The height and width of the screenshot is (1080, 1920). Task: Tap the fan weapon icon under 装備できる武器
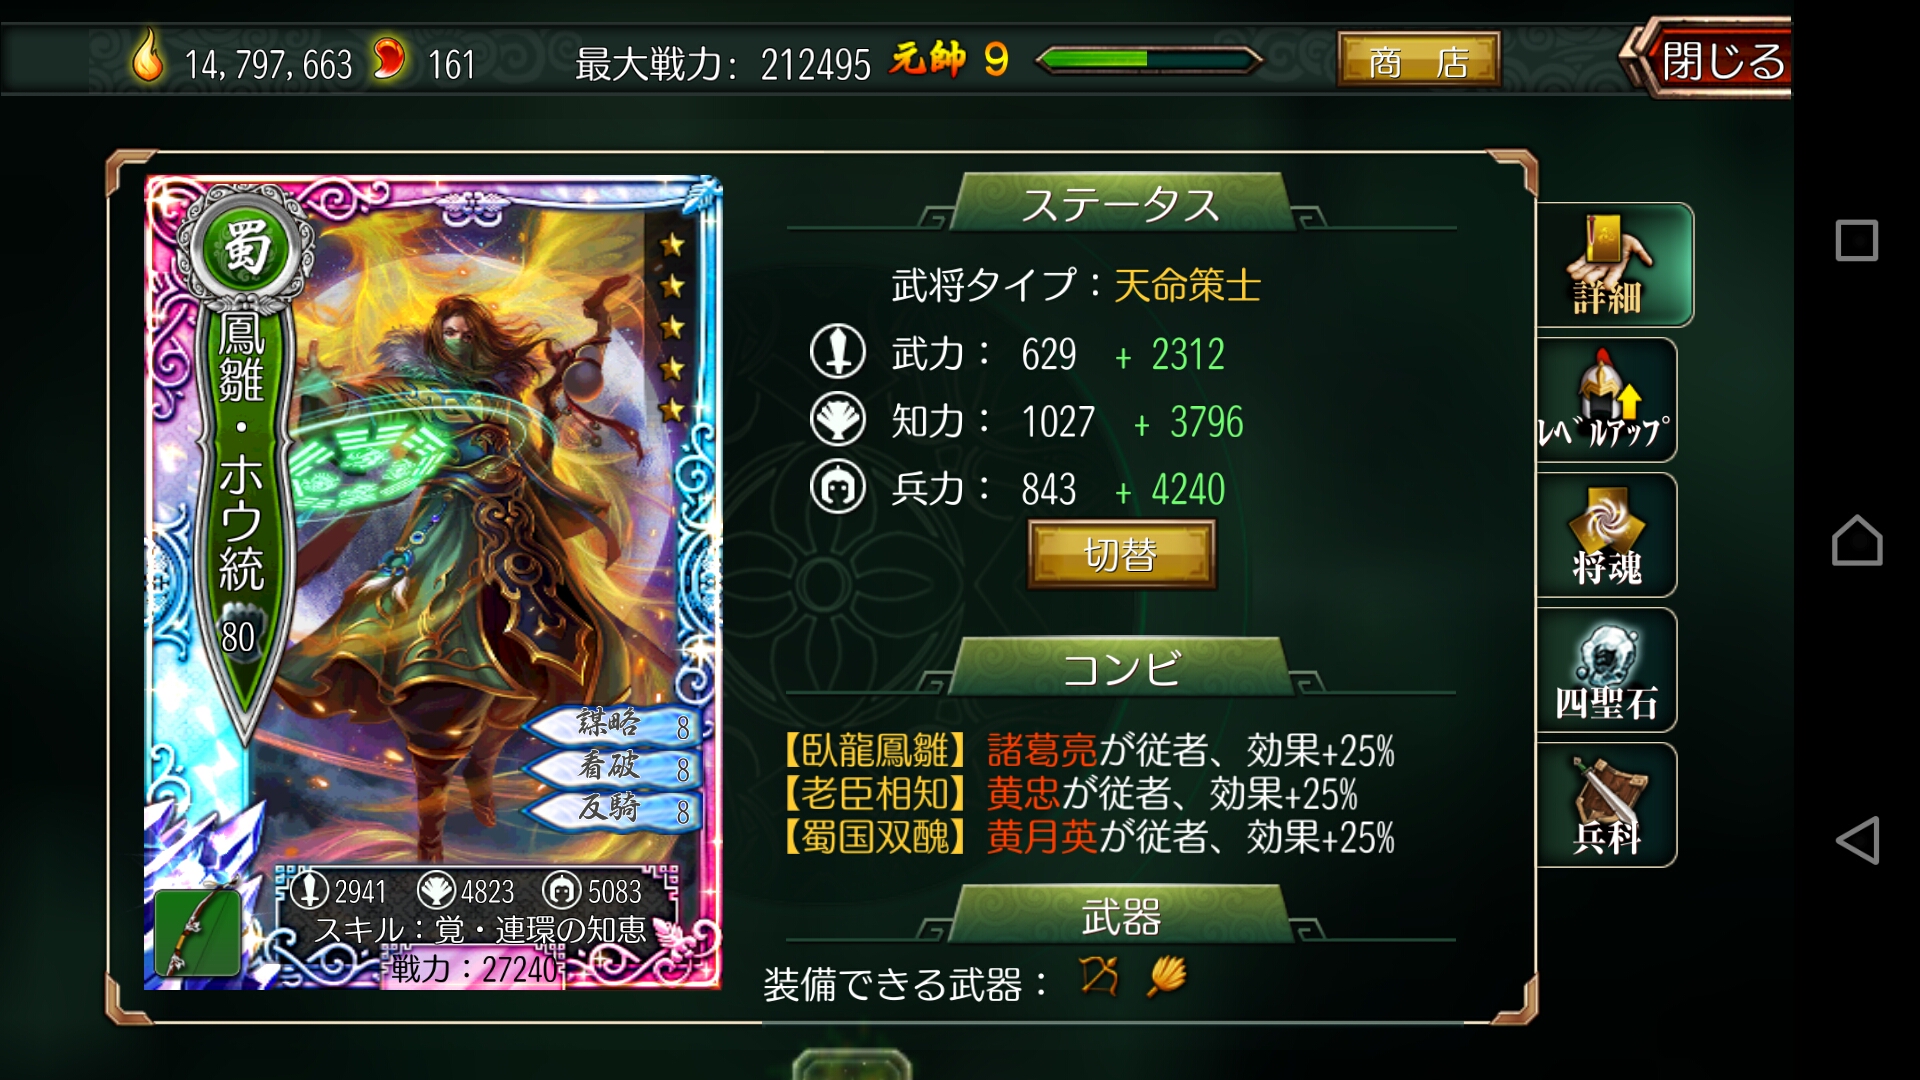tap(1166, 976)
